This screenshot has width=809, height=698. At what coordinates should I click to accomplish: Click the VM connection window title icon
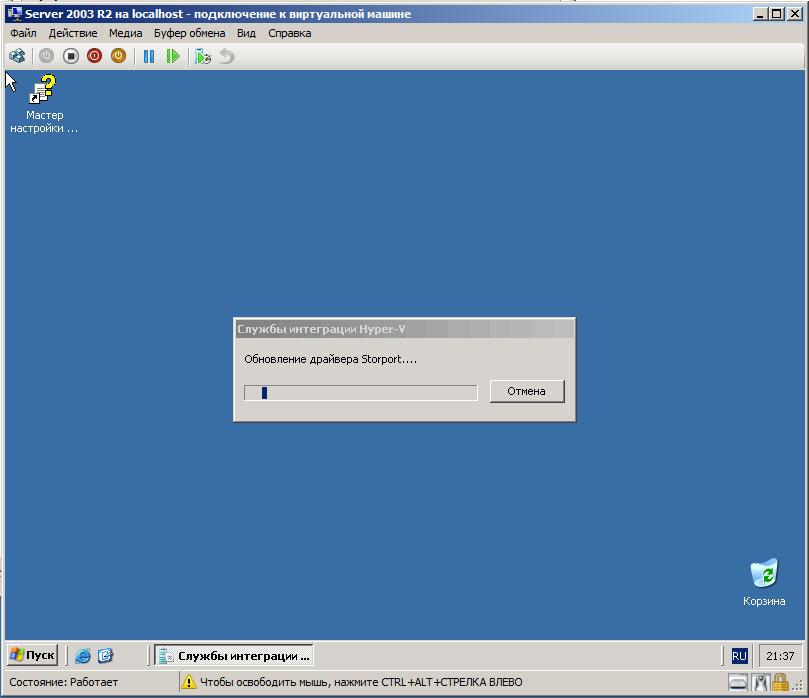15,14
